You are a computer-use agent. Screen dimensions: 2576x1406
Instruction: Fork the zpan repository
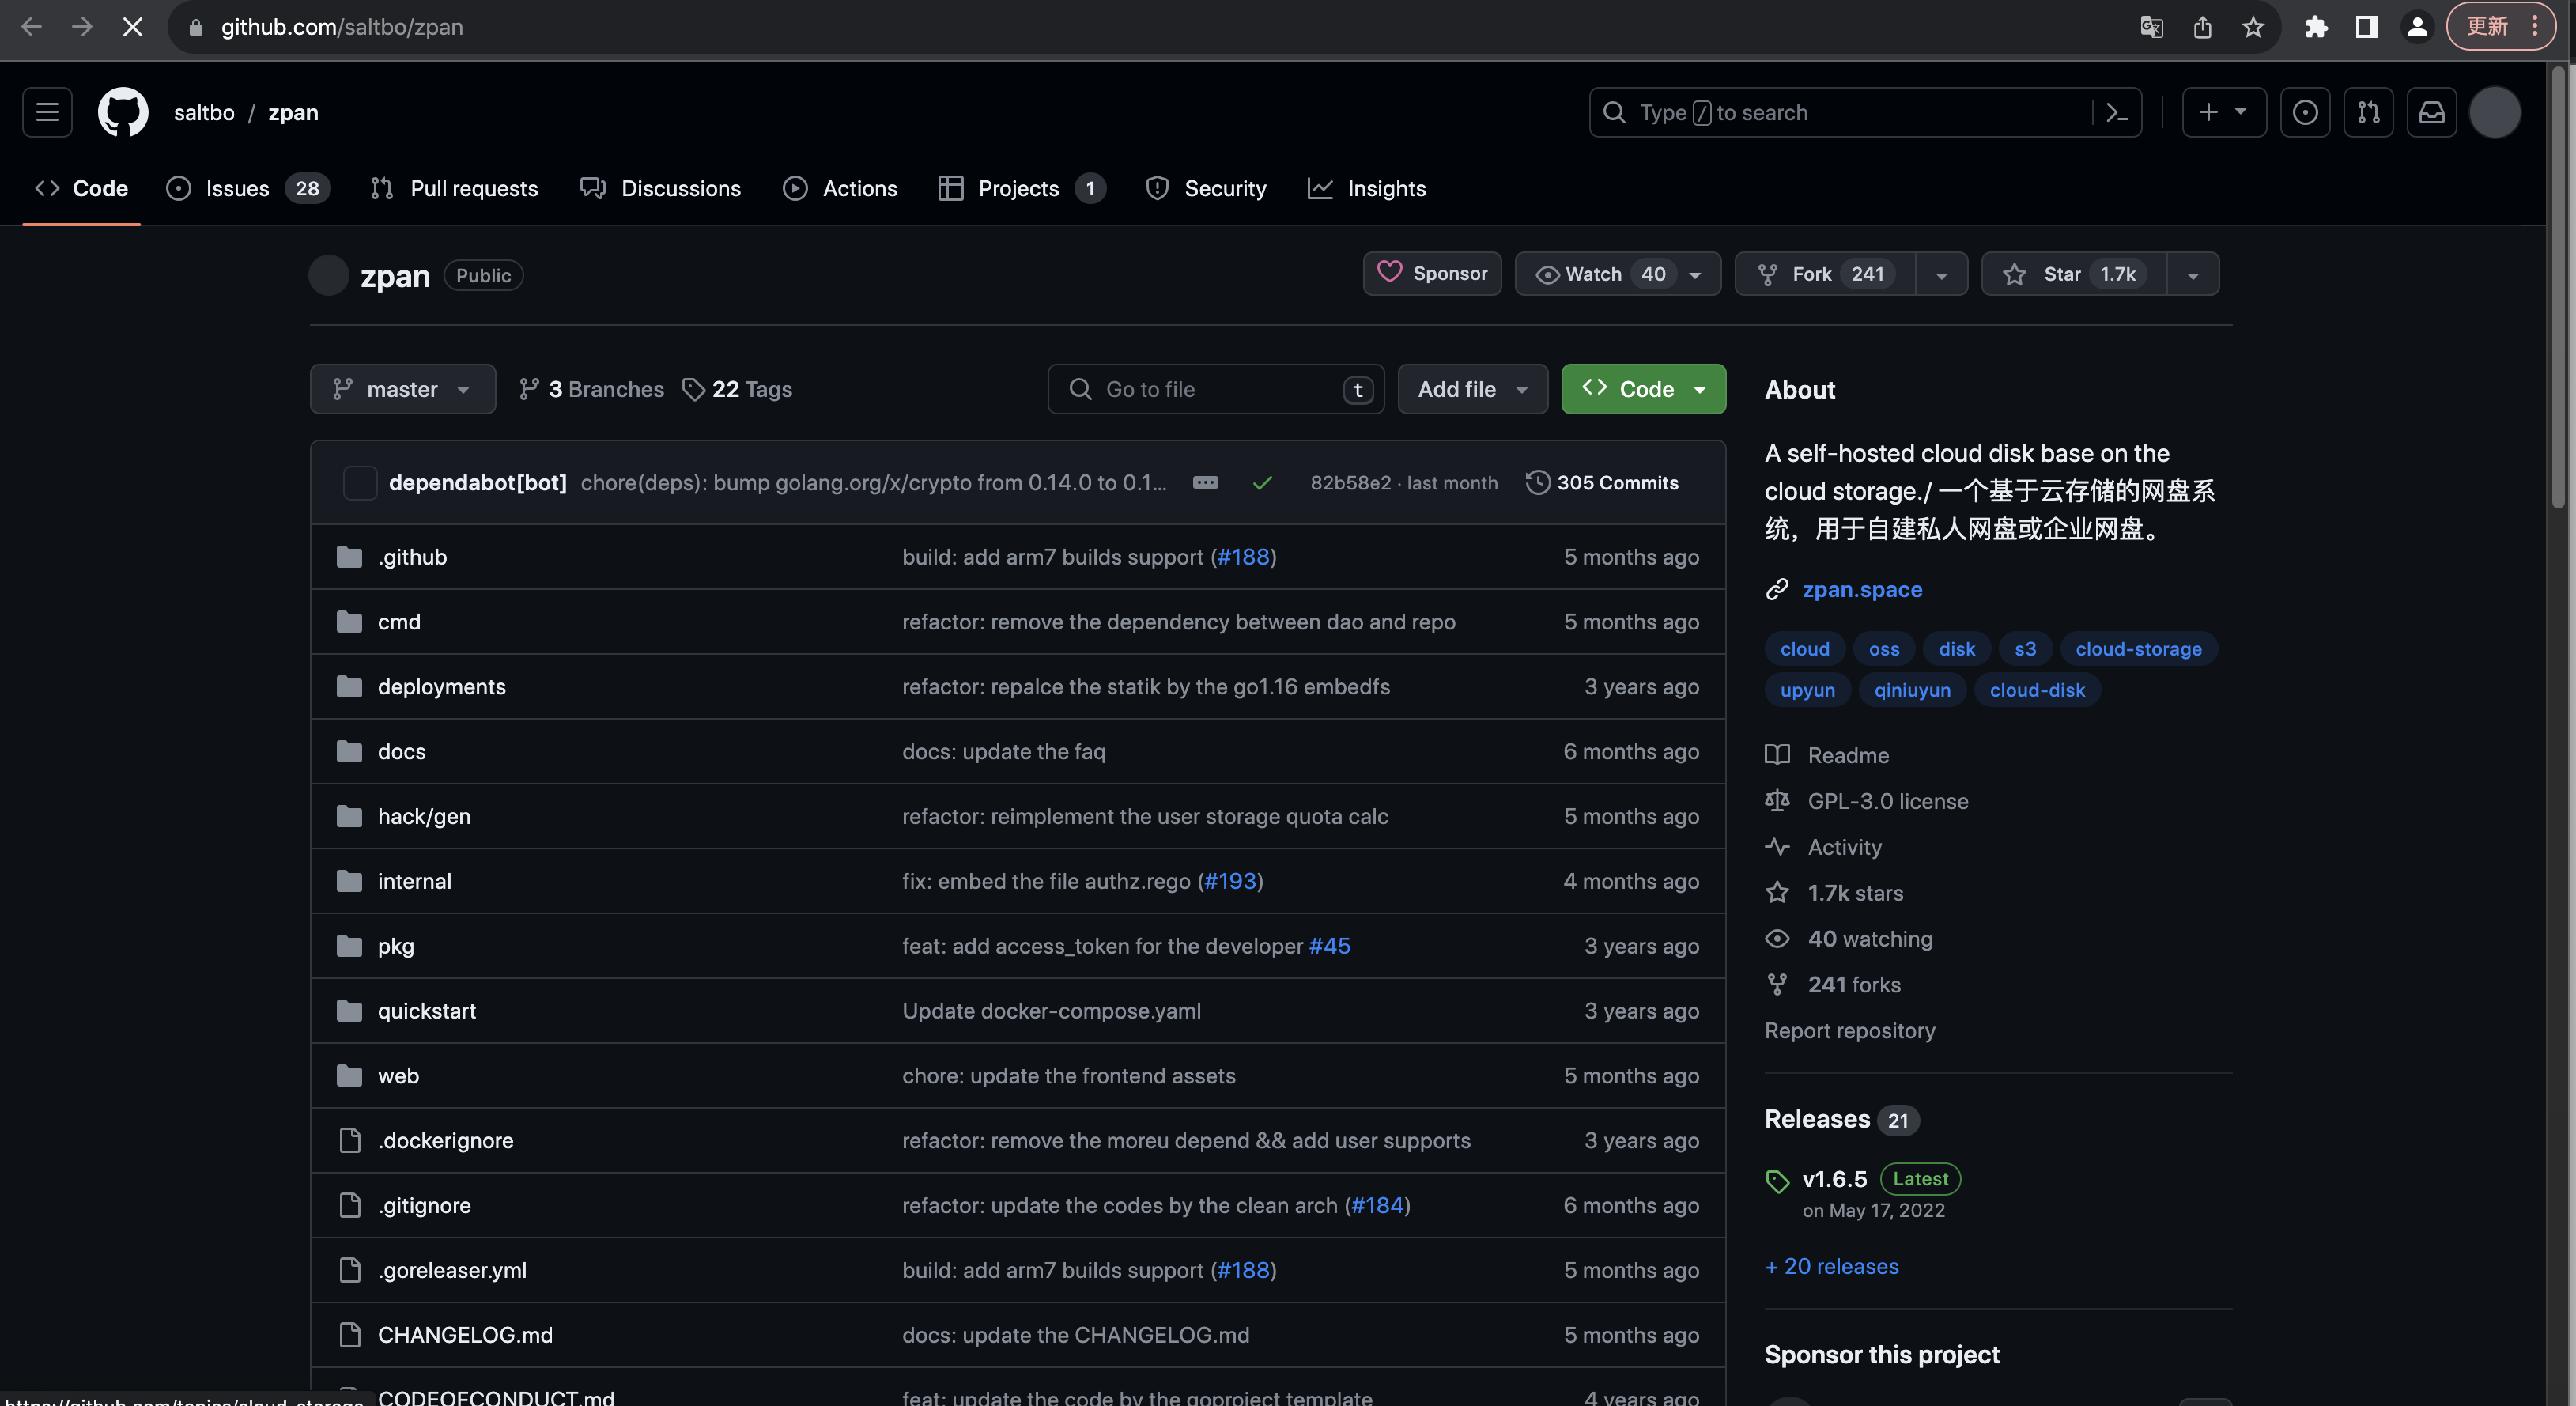1825,274
